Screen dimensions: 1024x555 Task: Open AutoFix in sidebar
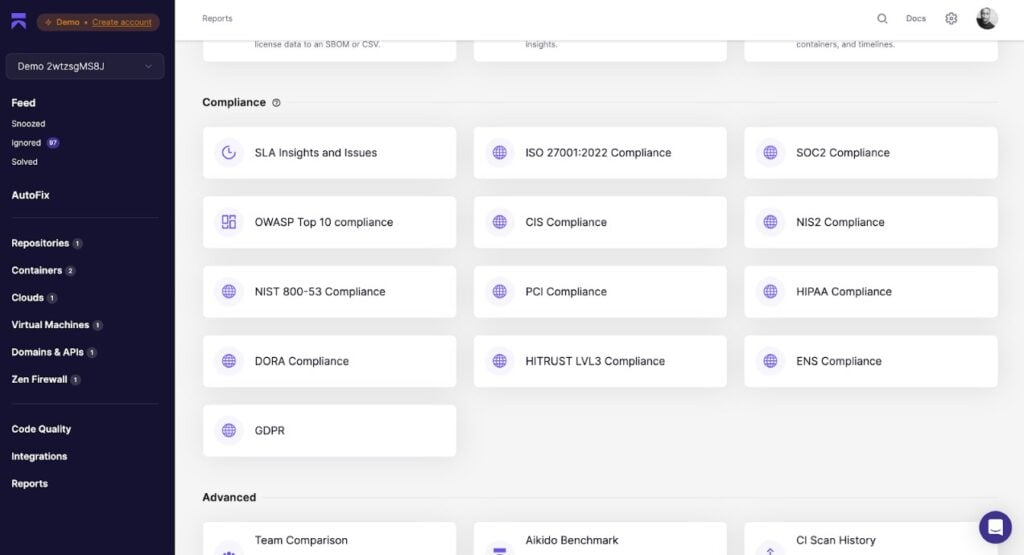click(x=30, y=195)
